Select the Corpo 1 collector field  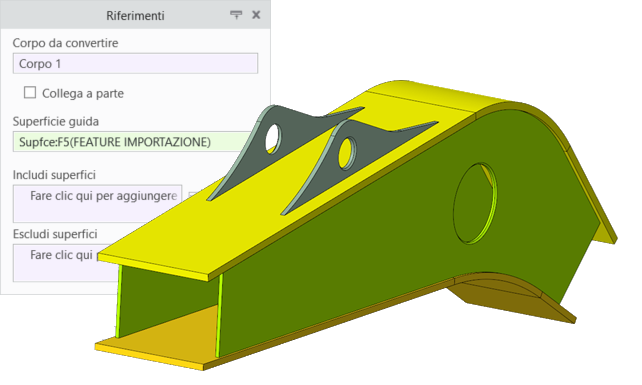(x=135, y=63)
